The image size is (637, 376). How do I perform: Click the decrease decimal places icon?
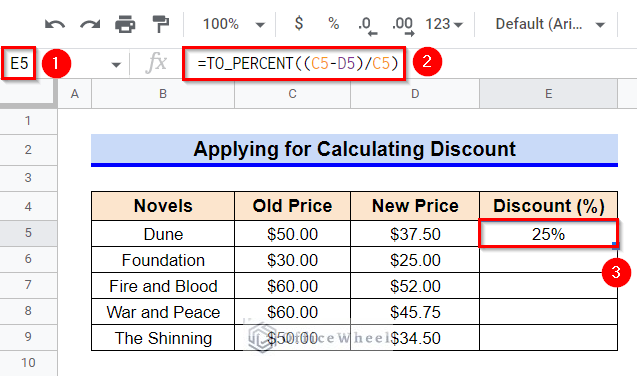coord(367,25)
